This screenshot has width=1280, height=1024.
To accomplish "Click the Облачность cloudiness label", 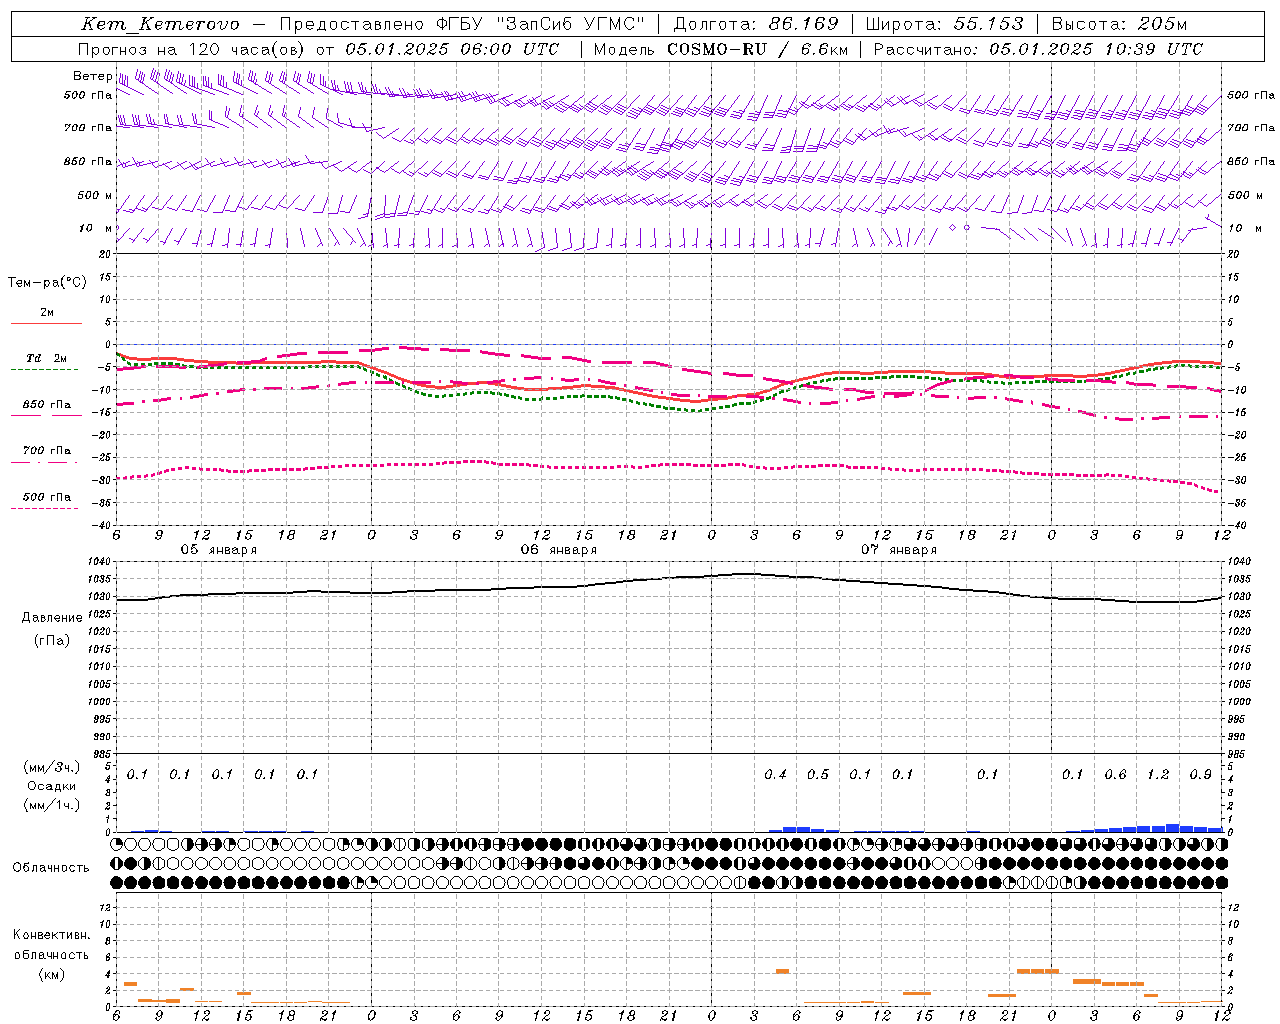I will tap(51, 868).
